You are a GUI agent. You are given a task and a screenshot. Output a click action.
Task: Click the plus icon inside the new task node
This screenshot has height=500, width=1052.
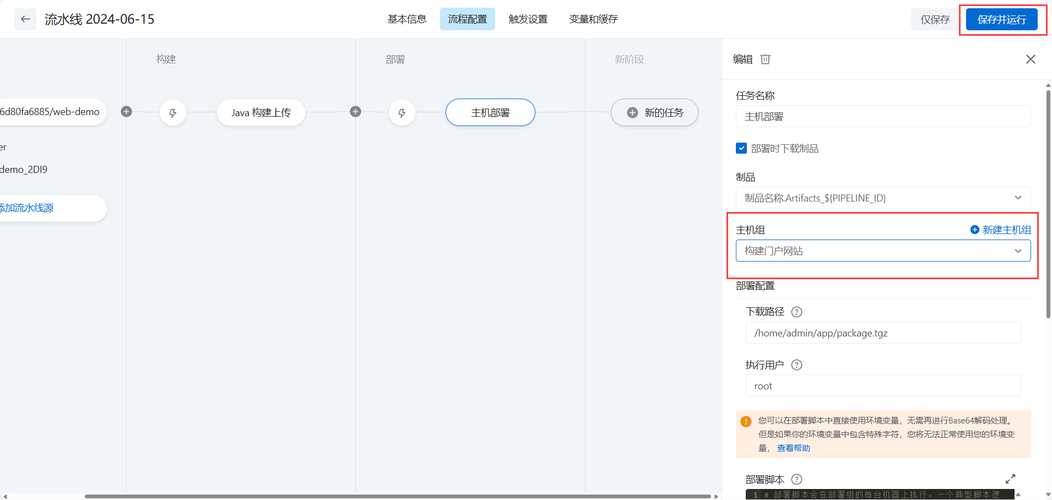tap(632, 113)
